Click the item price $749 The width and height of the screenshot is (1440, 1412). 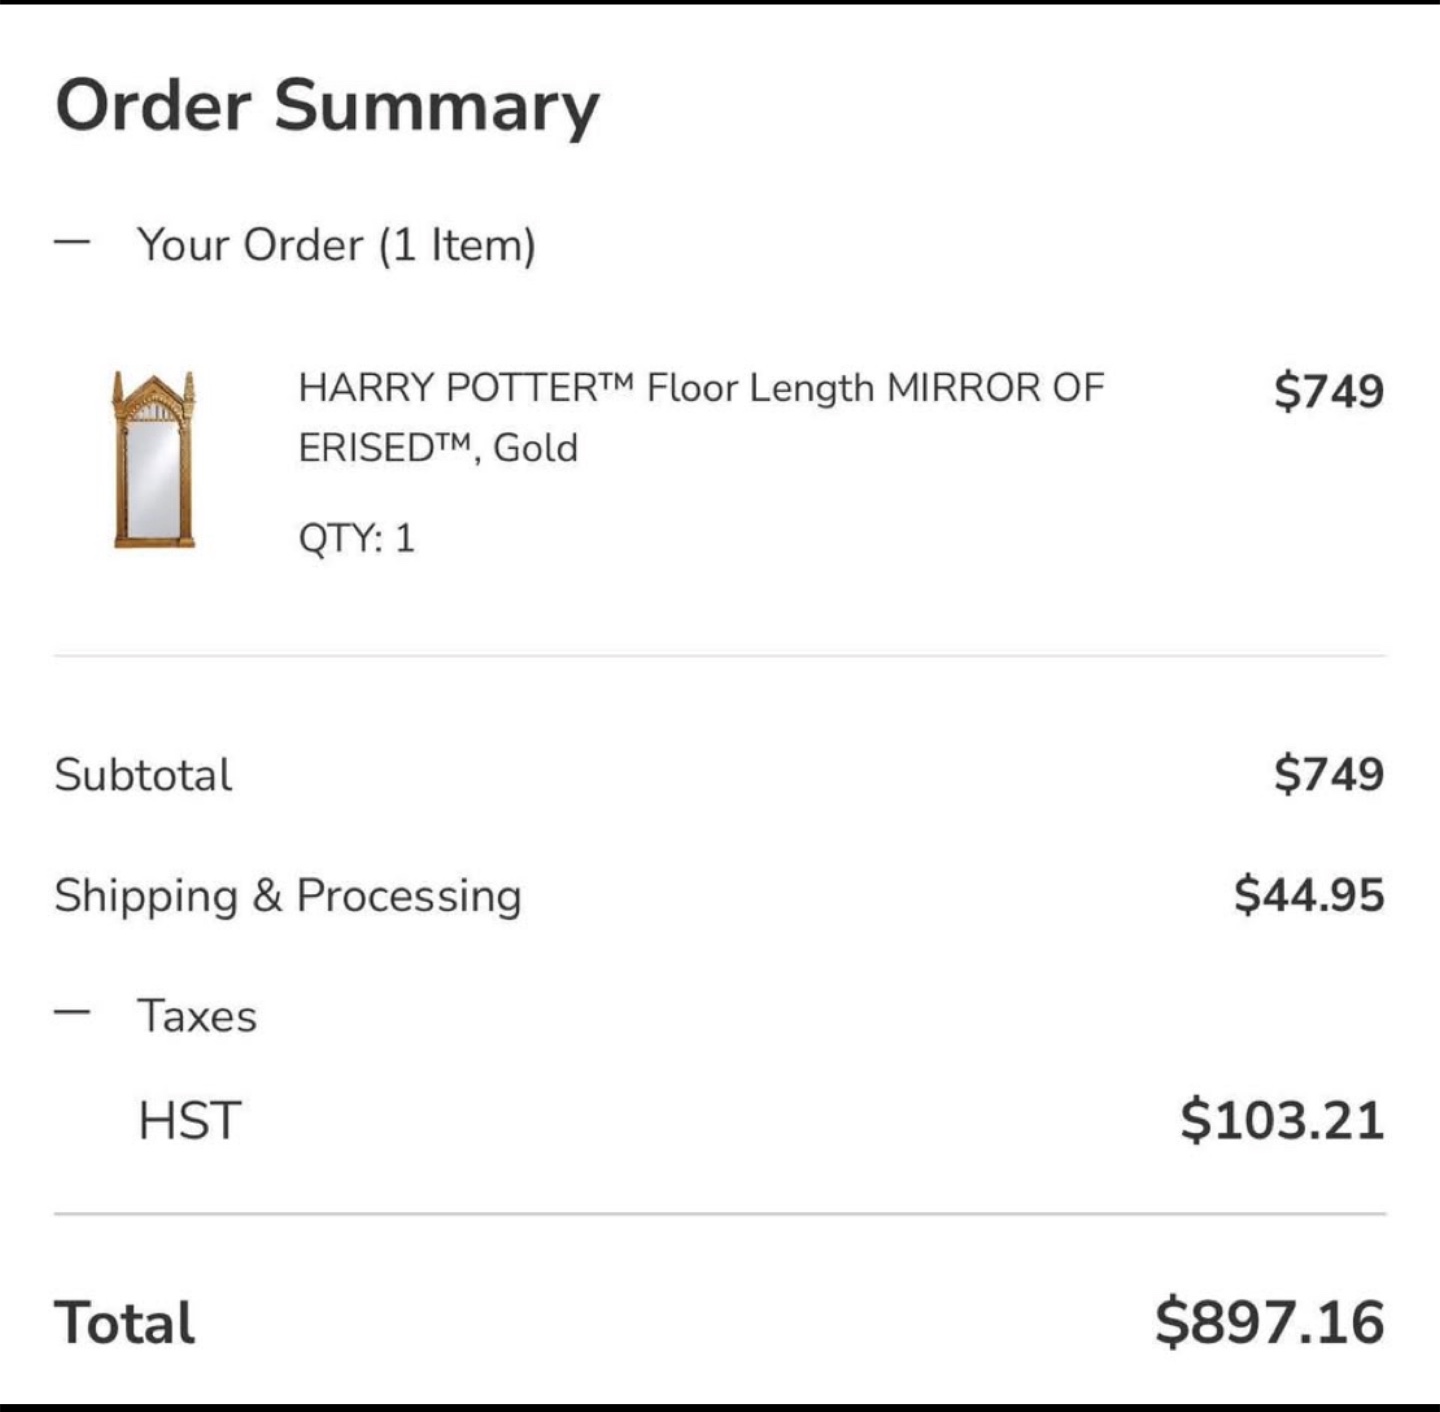pos(1329,390)
